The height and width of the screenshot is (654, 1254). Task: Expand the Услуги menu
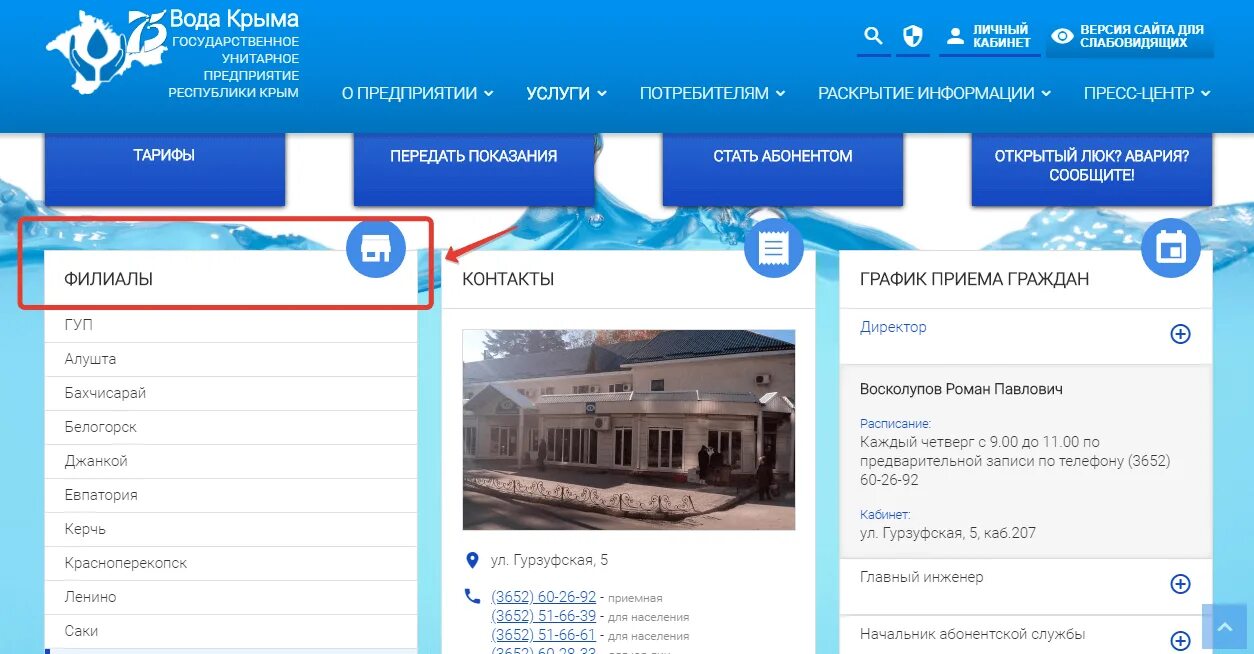(x=567, y=93)
